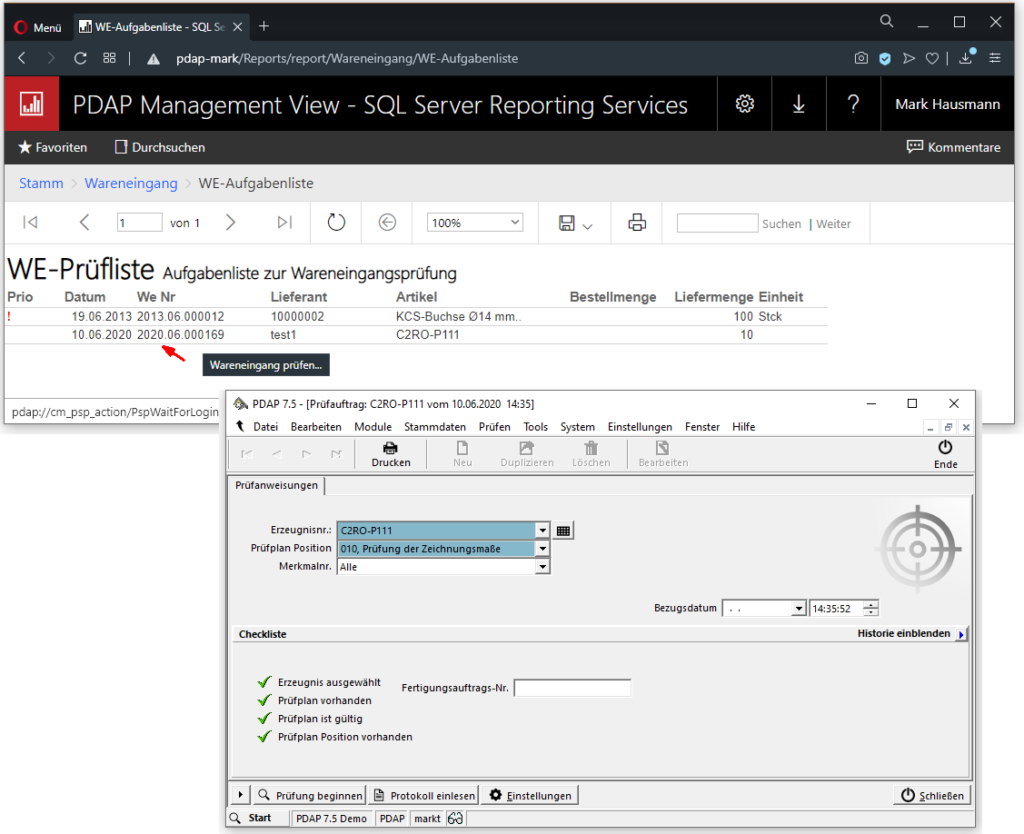
Task: Open new browser tab with plus
Action: (264, 26)
